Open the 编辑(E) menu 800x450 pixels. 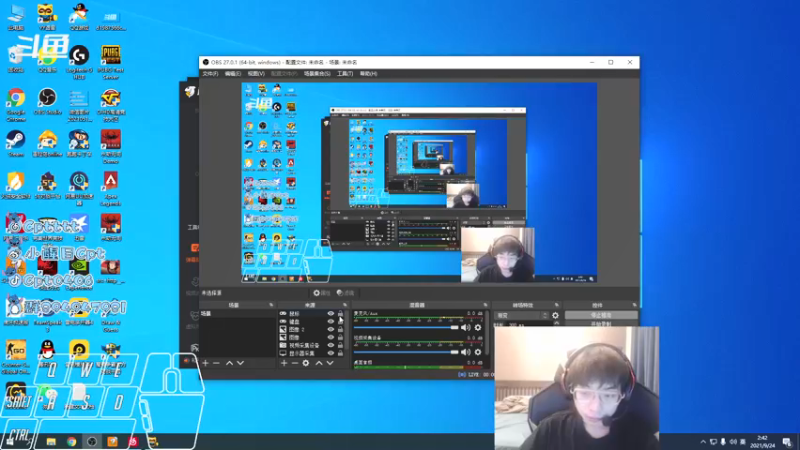point(233,74)
